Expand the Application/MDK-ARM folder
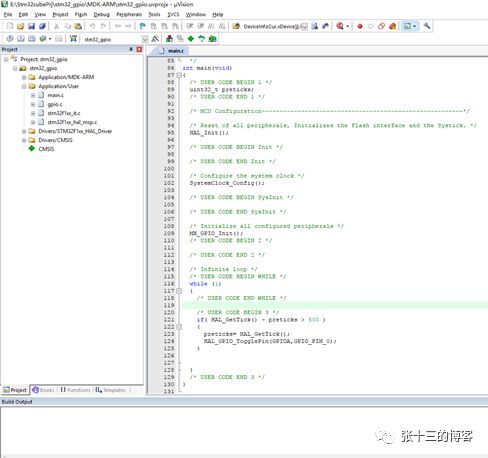Viewport: 488px width, 458px height. point(24,77)
